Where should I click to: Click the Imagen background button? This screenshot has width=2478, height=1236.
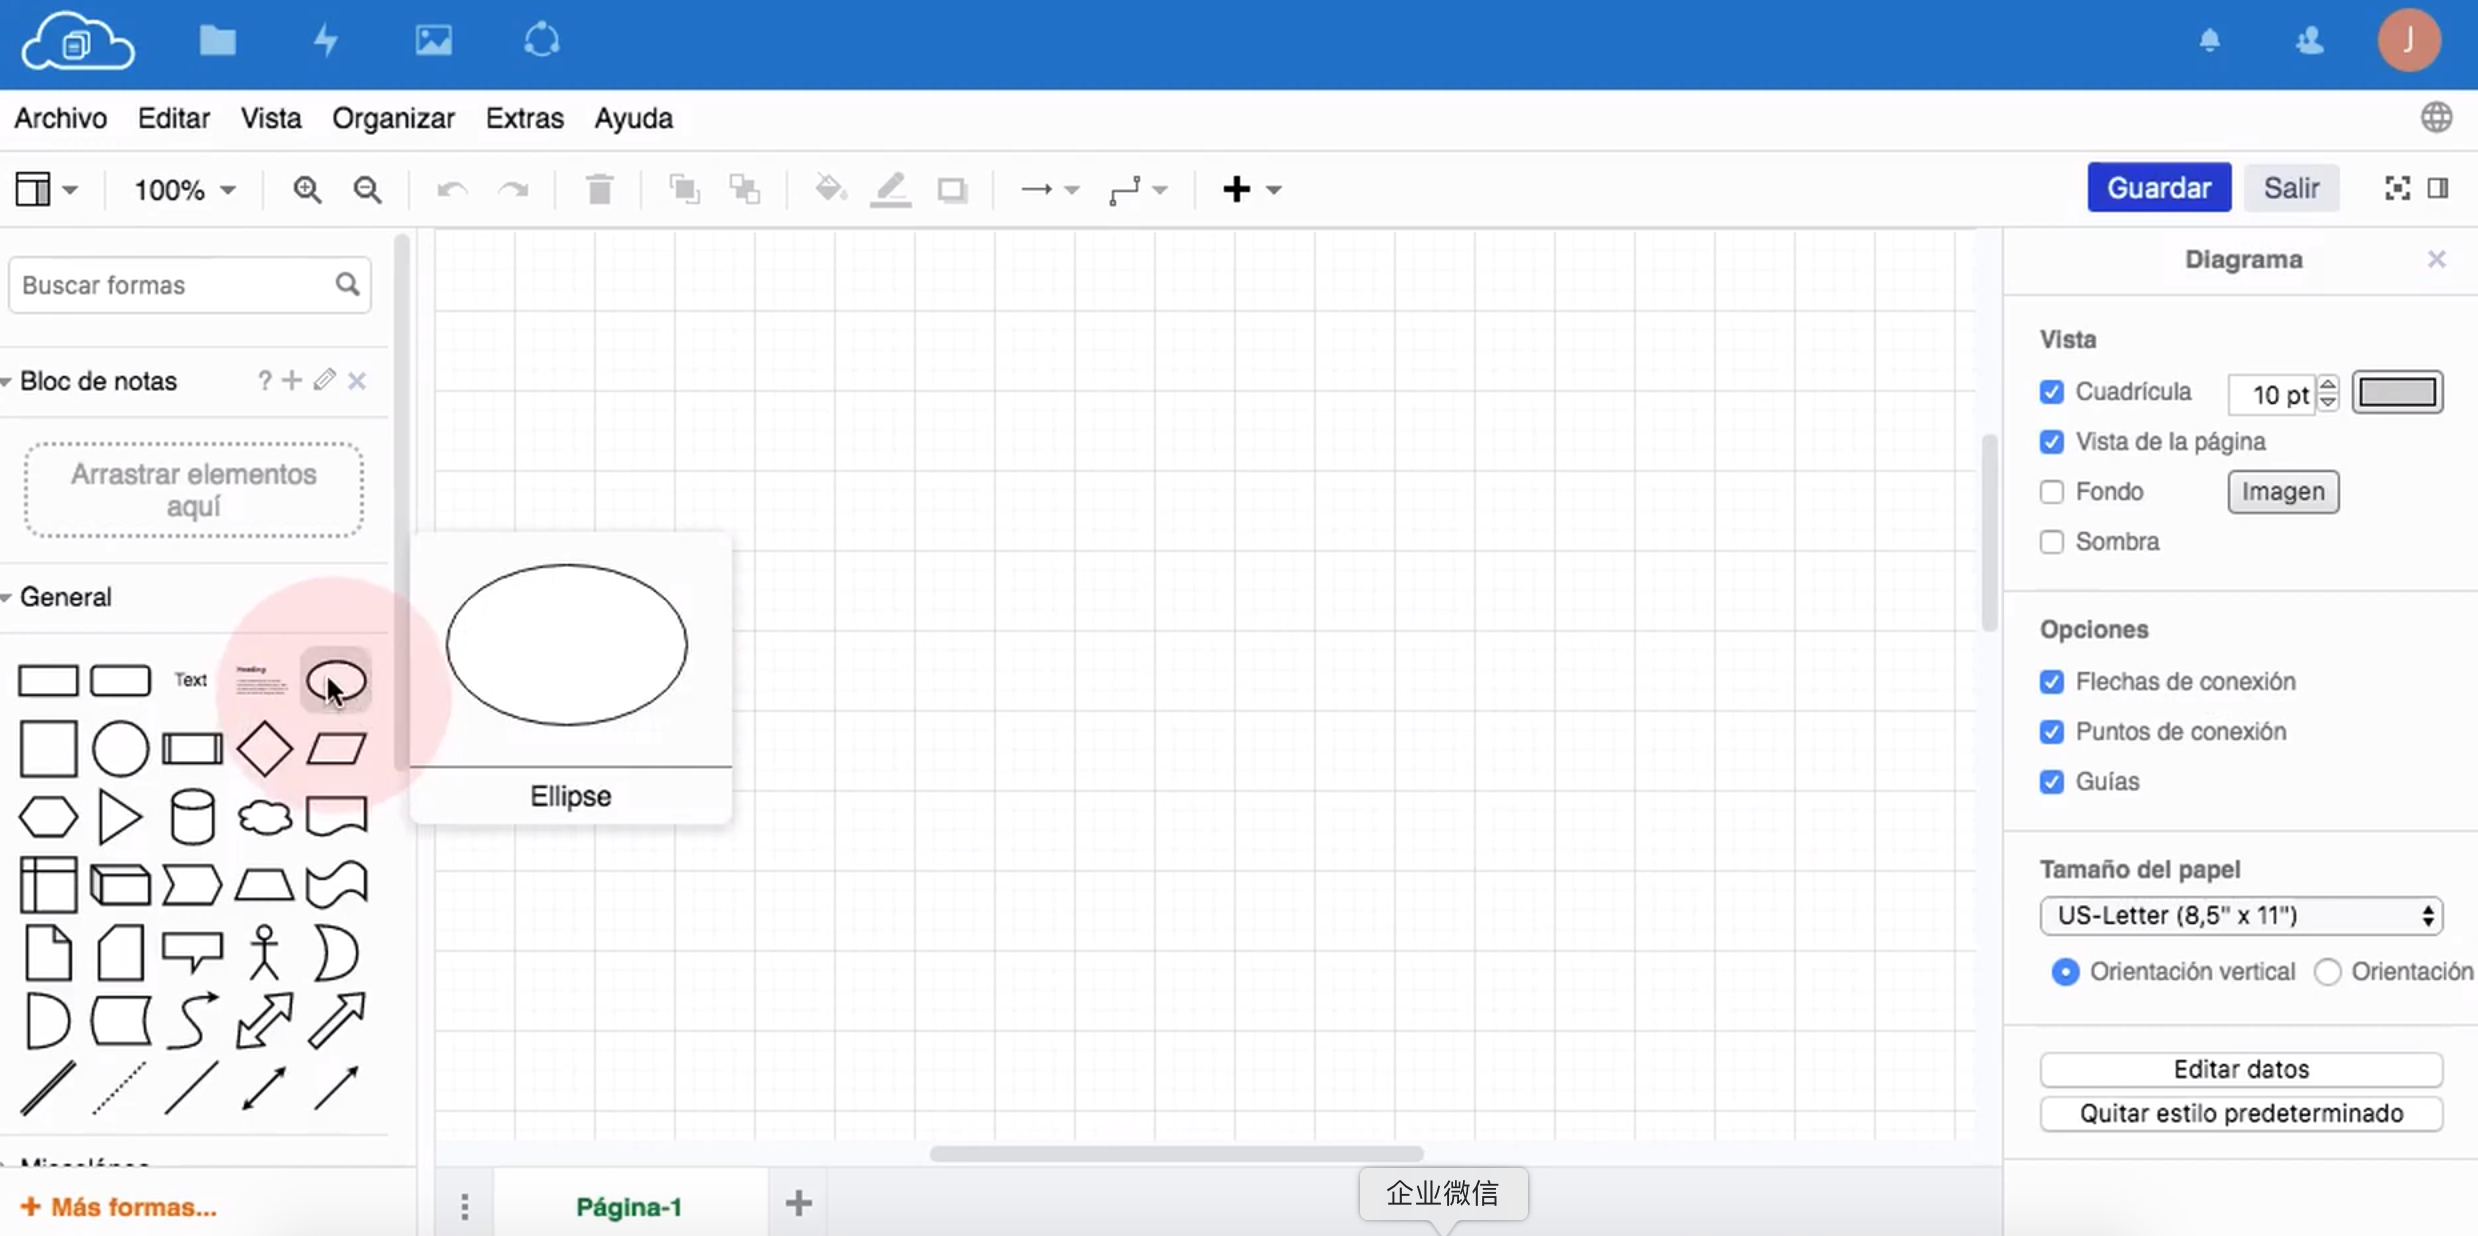click(2283, 492)
